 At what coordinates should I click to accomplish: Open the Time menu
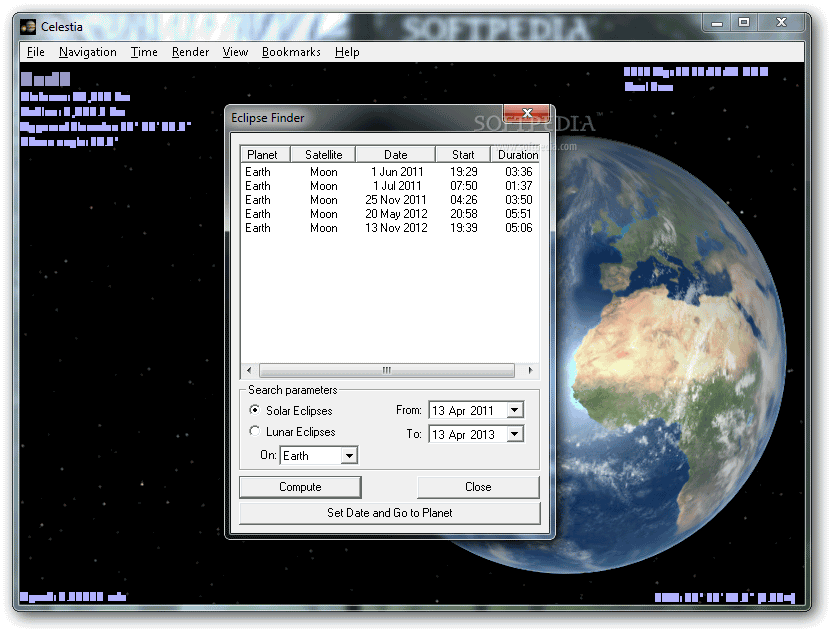point(144,52)
